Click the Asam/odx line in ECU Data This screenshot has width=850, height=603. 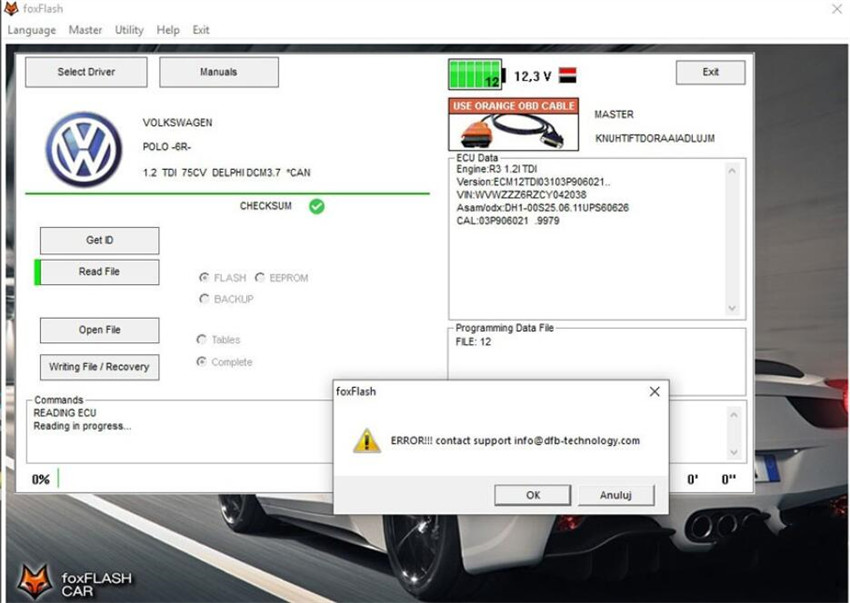tap(543, 208)
